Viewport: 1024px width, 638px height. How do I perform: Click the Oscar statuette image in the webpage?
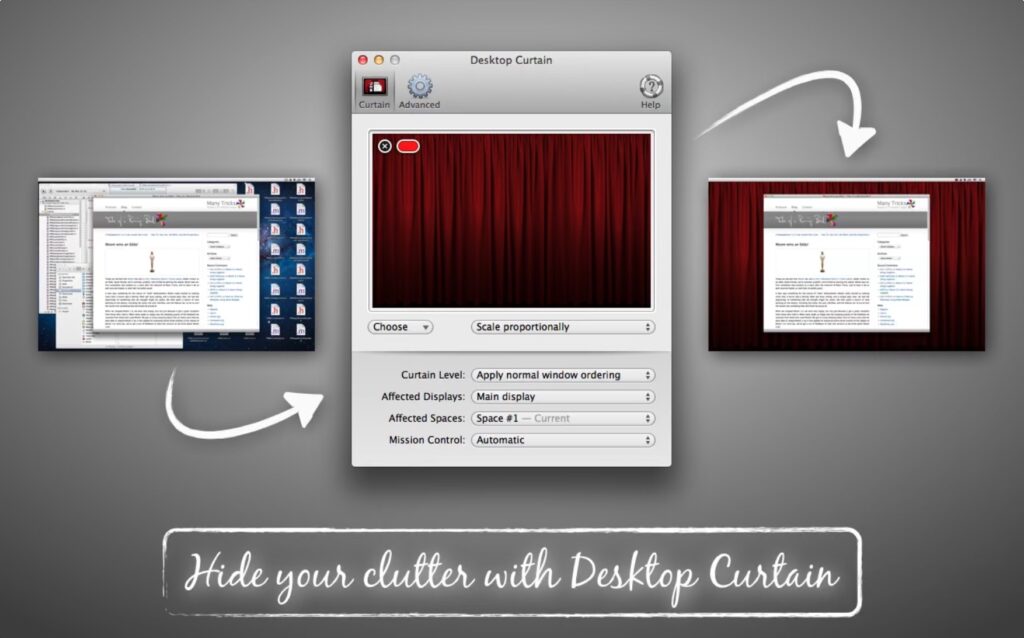point(822,261)
